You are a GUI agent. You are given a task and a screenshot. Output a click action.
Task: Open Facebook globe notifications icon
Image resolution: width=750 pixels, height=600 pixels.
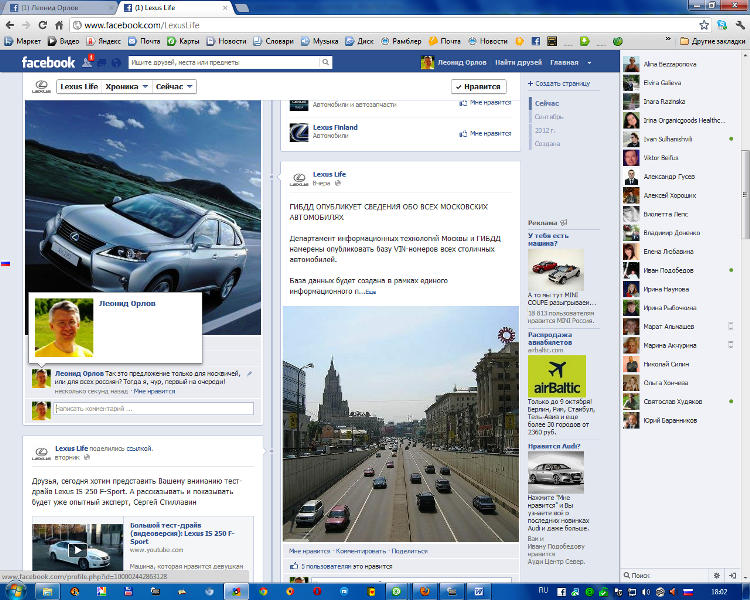pyautogui.click(x=116, y=63)
